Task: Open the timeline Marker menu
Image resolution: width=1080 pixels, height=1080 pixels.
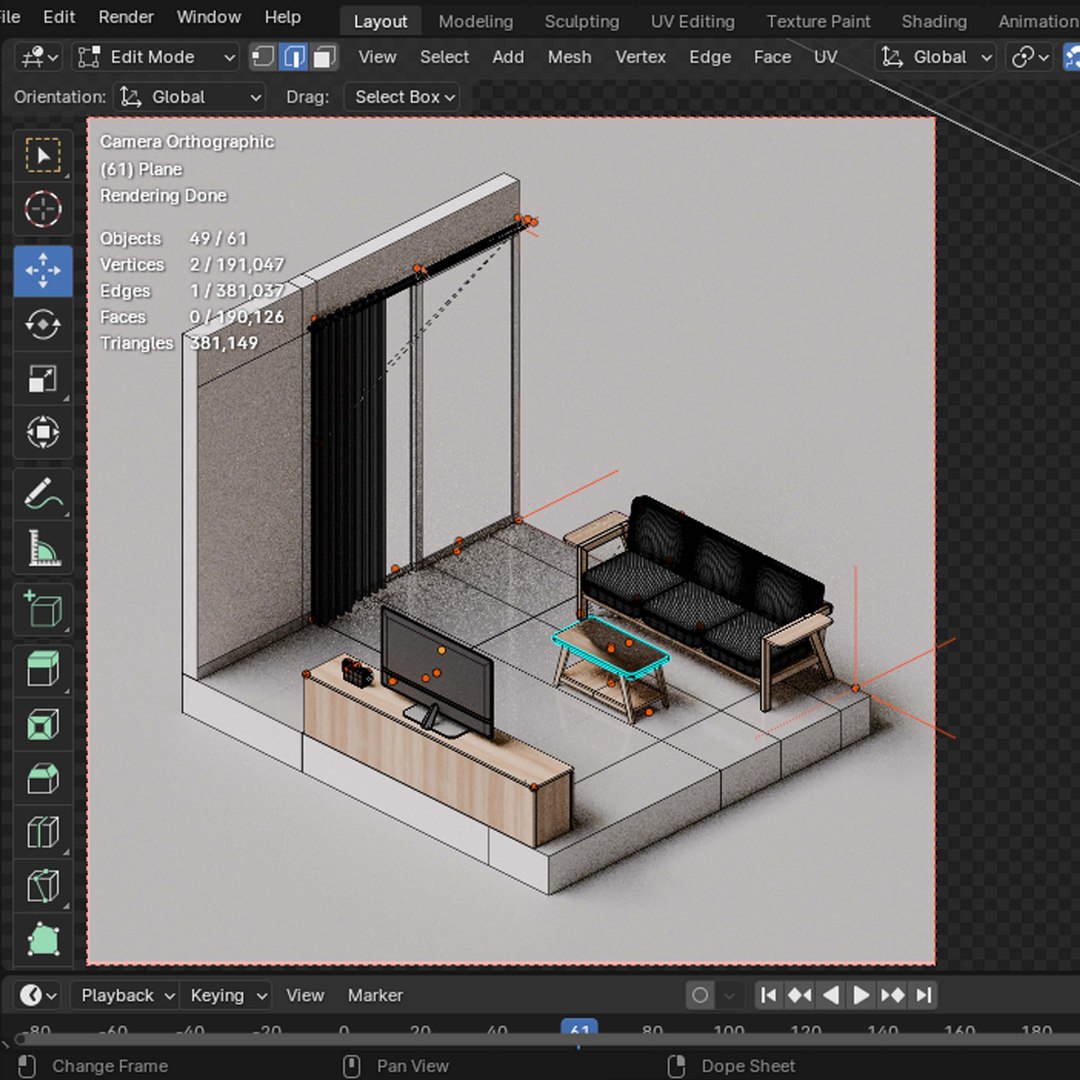Action: (x=375, y=995)
